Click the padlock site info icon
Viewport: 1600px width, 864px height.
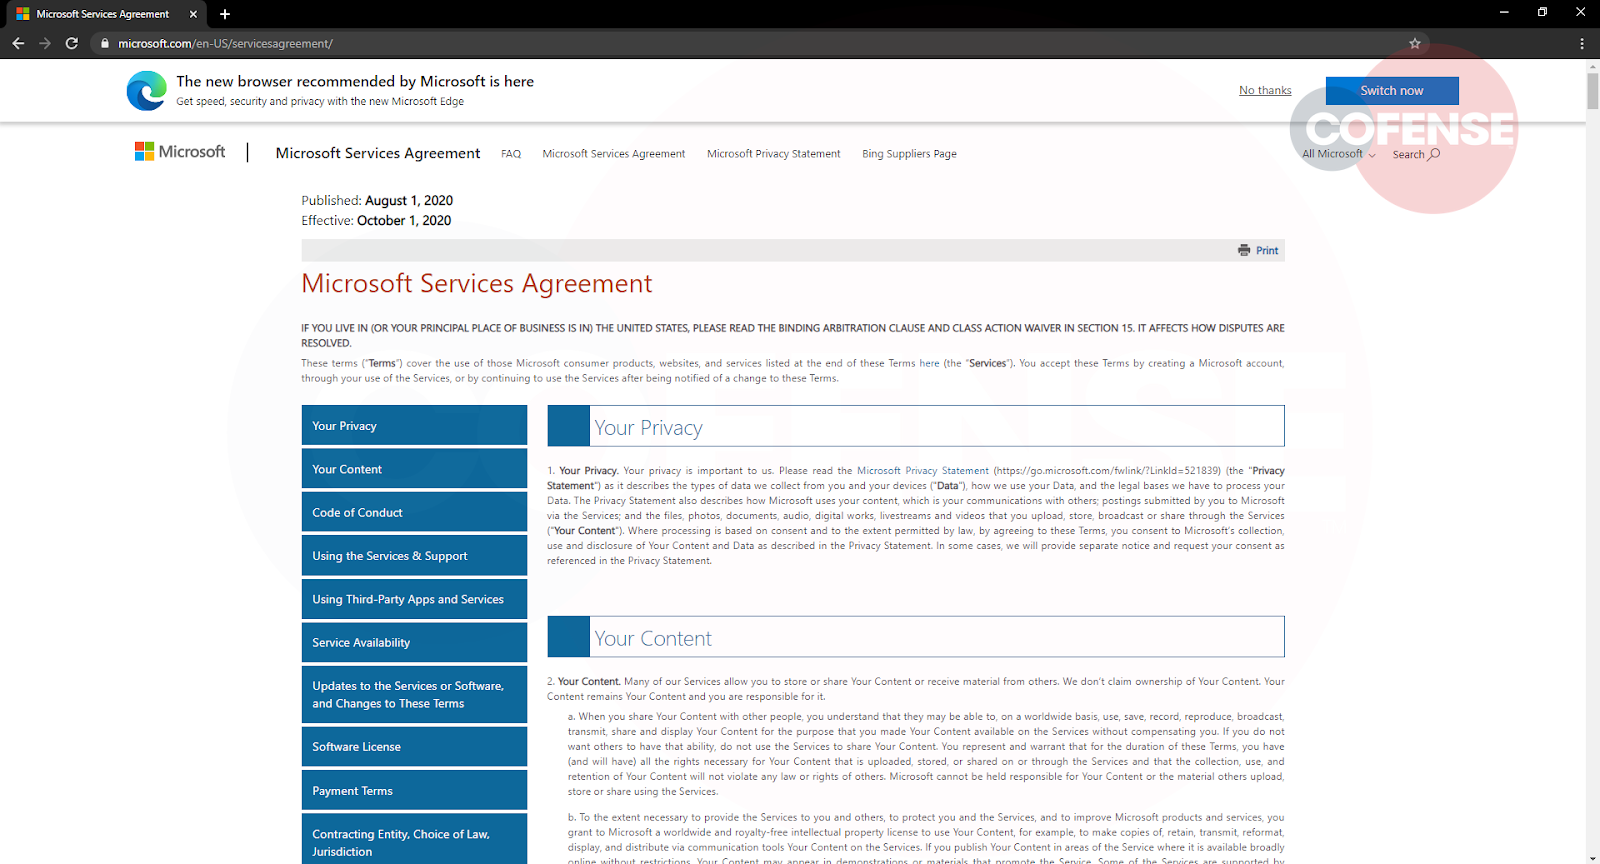(x=104, y=43)
